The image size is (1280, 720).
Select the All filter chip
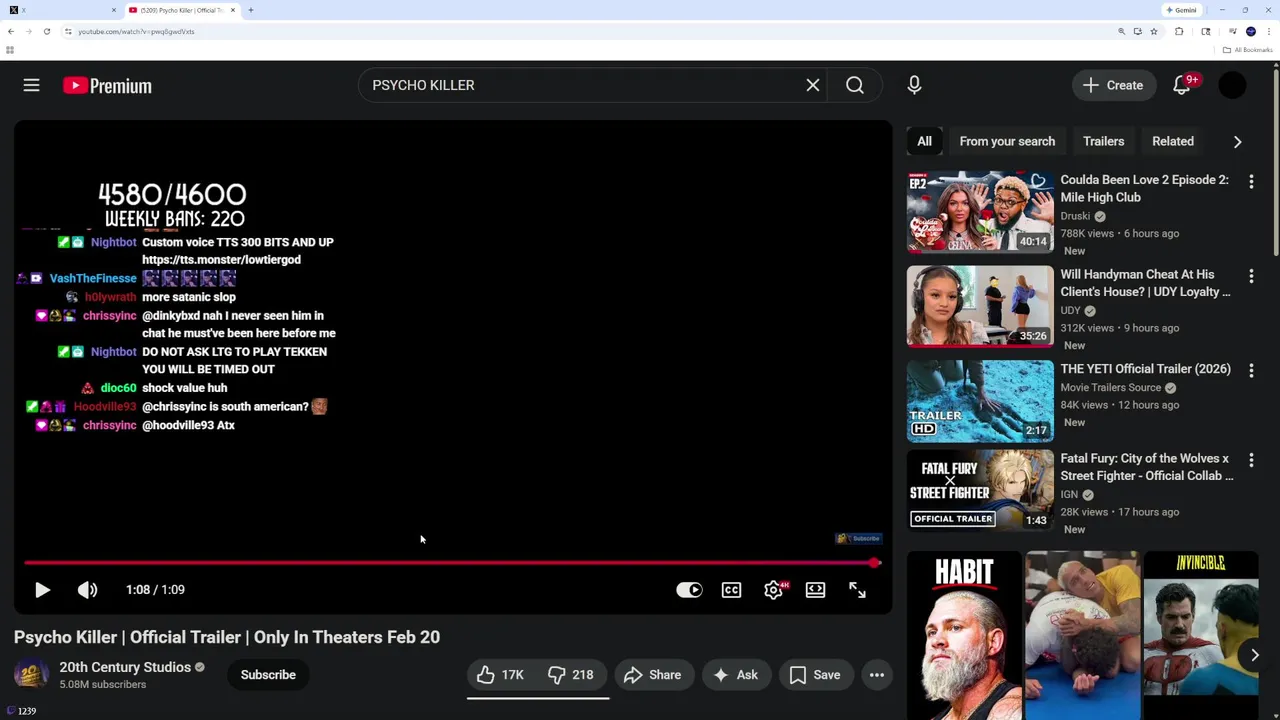pos(924,141)
